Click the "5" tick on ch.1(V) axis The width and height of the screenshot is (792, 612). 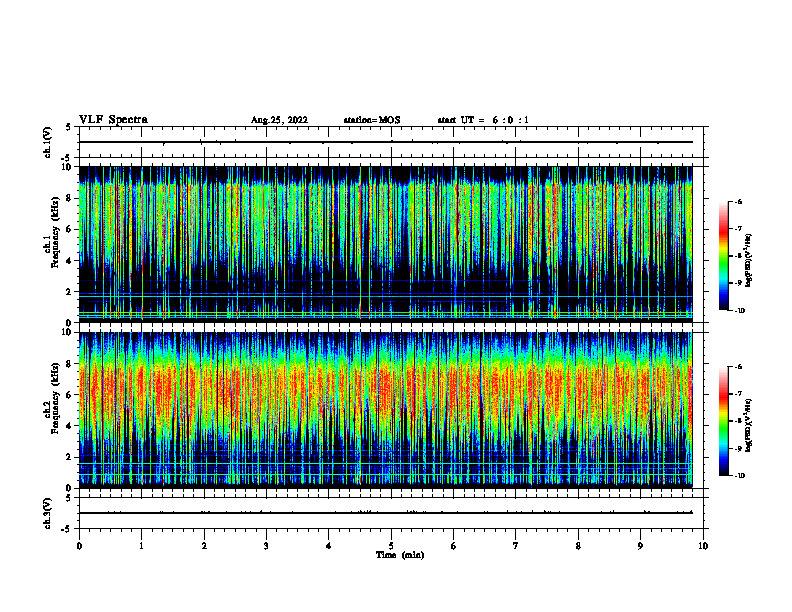(x=68, y=127)
